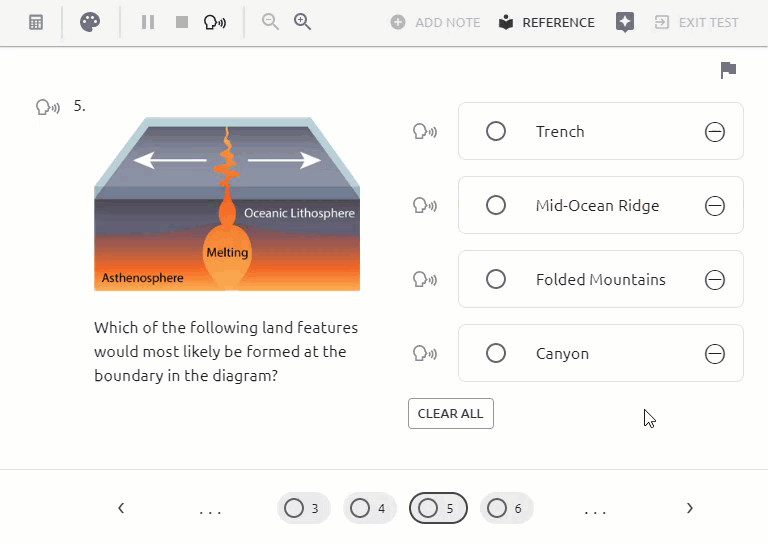Open the calculator tool
Image resolution: width=768 pixels, height=544 pixels.
[36, 22]
